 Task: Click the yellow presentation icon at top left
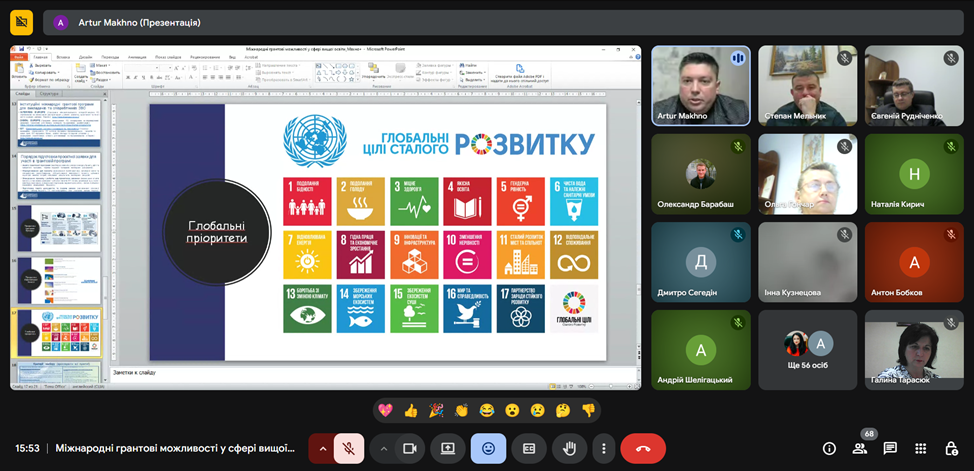pos(21,22)
